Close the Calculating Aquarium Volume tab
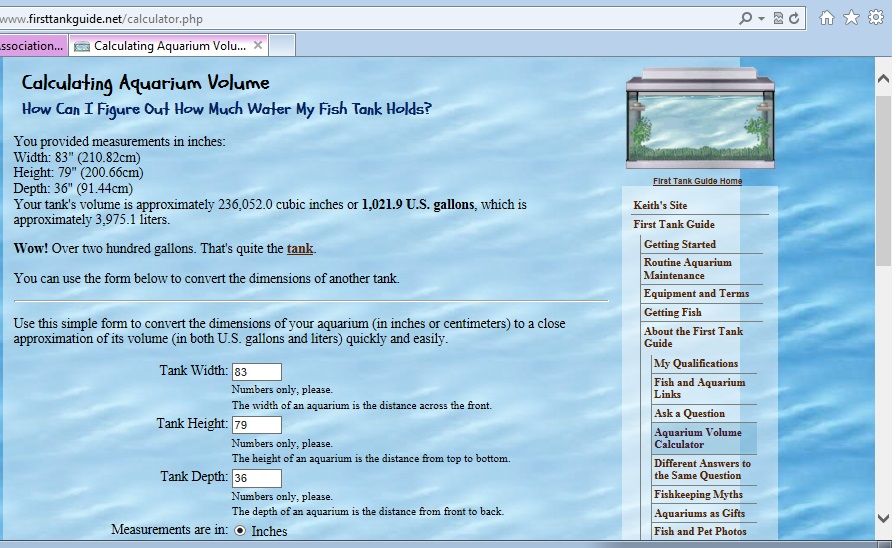 coord(258,45)
